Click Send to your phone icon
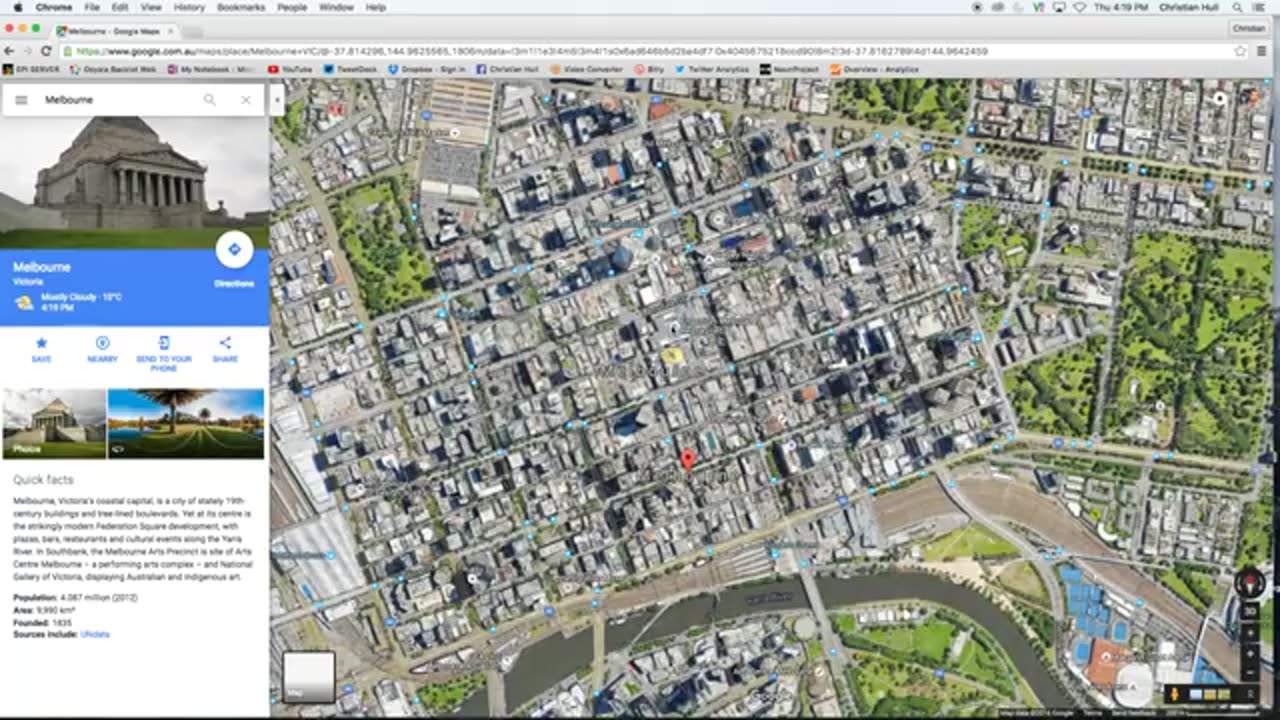 [164, 343]
